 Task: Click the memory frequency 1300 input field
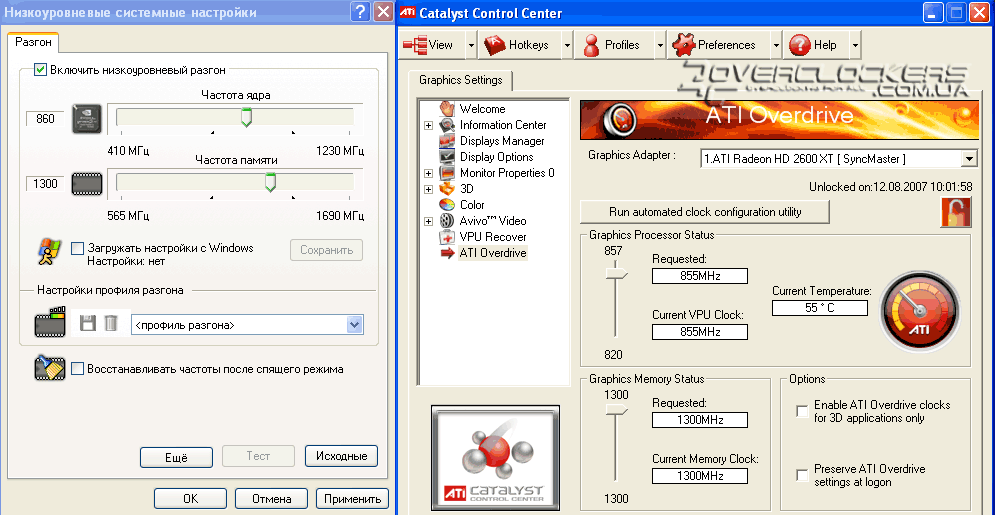coord(45,184)
